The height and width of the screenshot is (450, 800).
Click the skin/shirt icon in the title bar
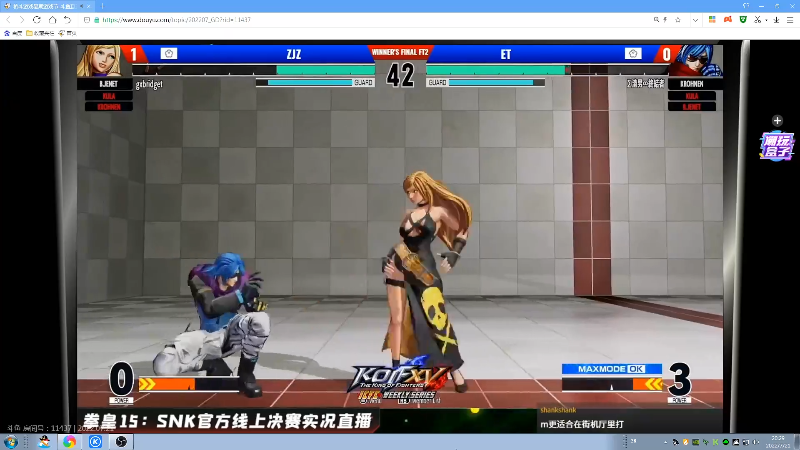[746, 6]
